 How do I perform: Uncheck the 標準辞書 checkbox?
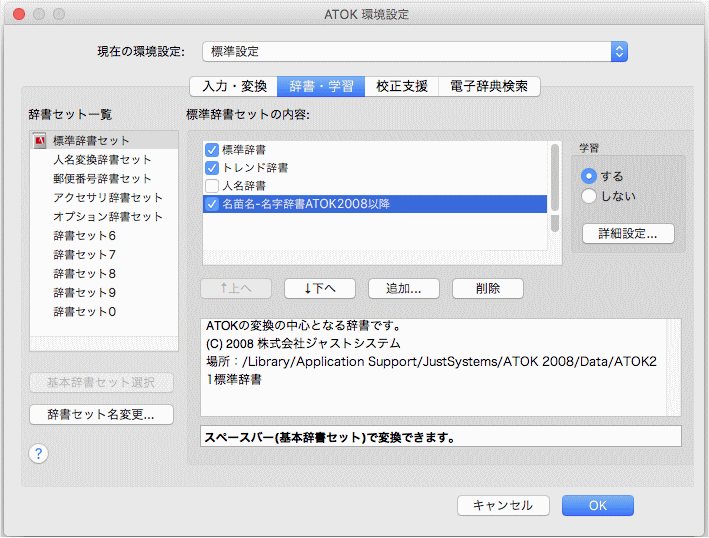(212, 150)
